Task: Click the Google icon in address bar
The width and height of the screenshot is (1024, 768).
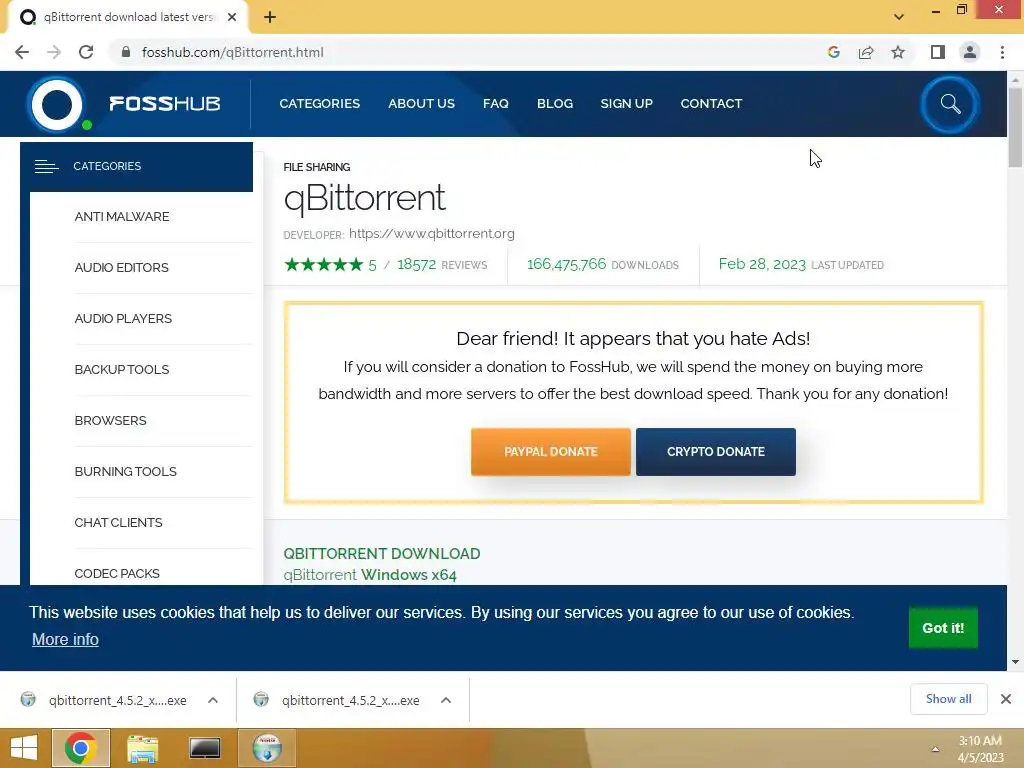Action: pos(834,52)
